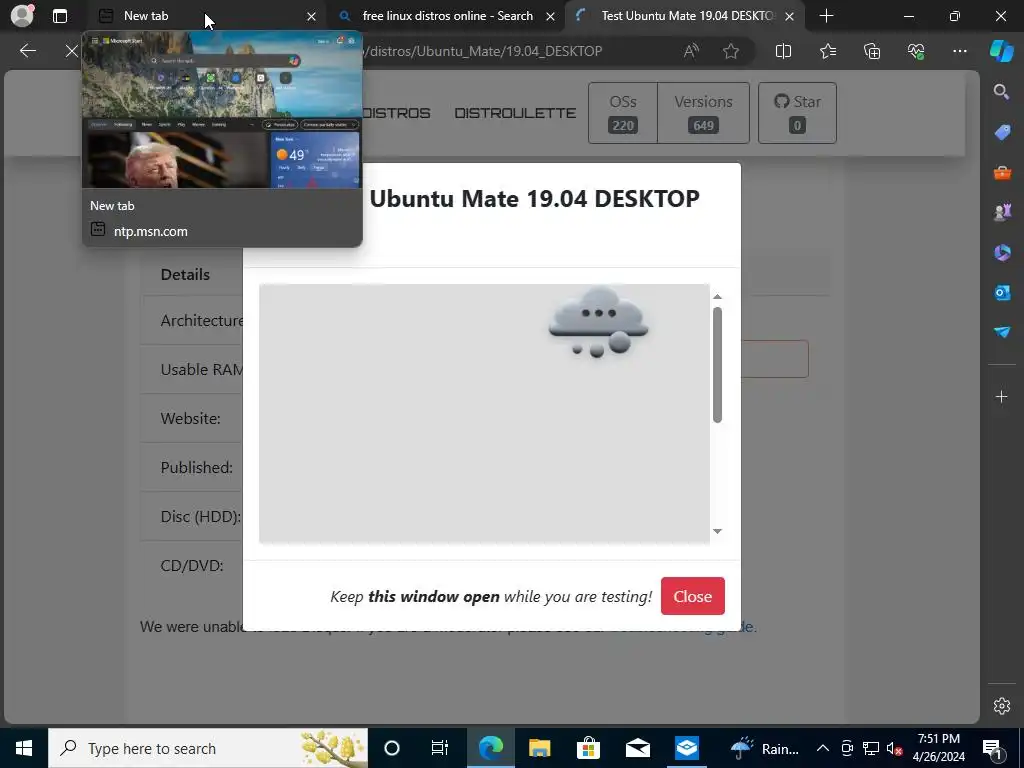Click the Details table header
The width and height of the screenshot is (1024, 768).
[x=185, y=274]
